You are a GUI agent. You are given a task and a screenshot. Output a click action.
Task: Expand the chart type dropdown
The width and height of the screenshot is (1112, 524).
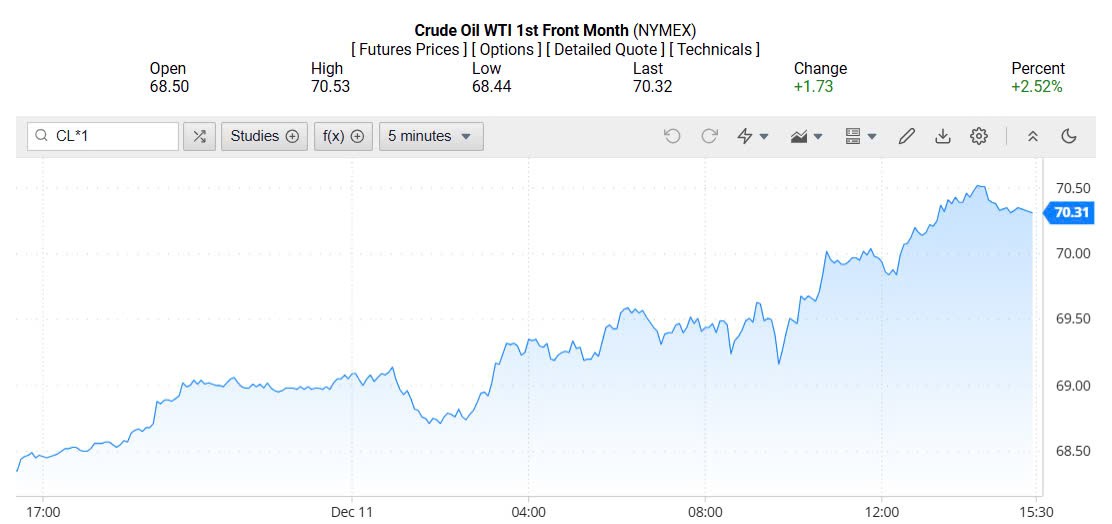[x=806, y=136]
